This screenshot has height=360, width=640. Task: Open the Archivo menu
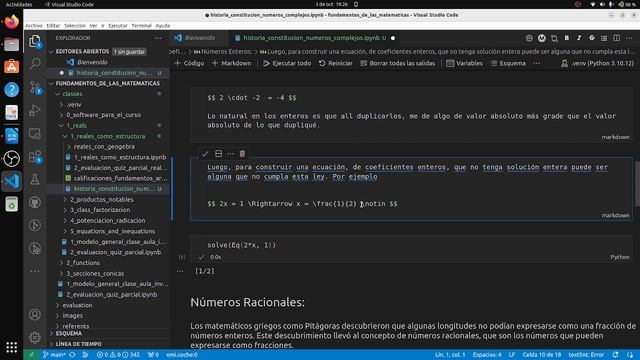click(33, 25)
